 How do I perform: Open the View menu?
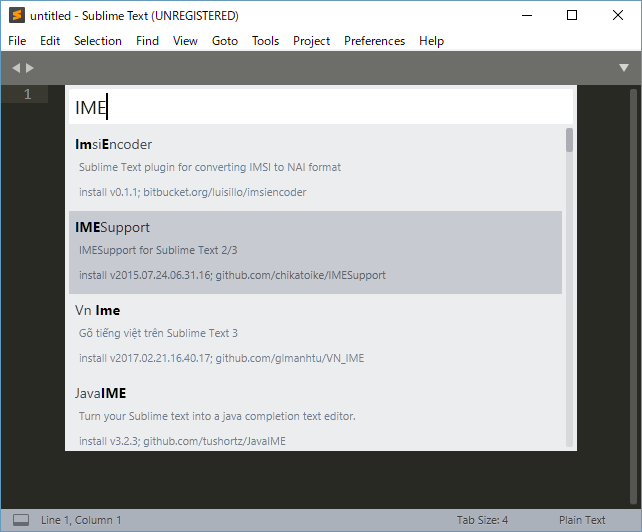(185, 41)
